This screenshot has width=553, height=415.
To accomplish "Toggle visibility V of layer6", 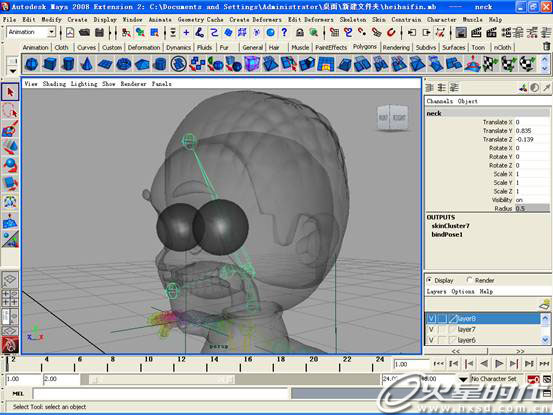I will [431, 340].
